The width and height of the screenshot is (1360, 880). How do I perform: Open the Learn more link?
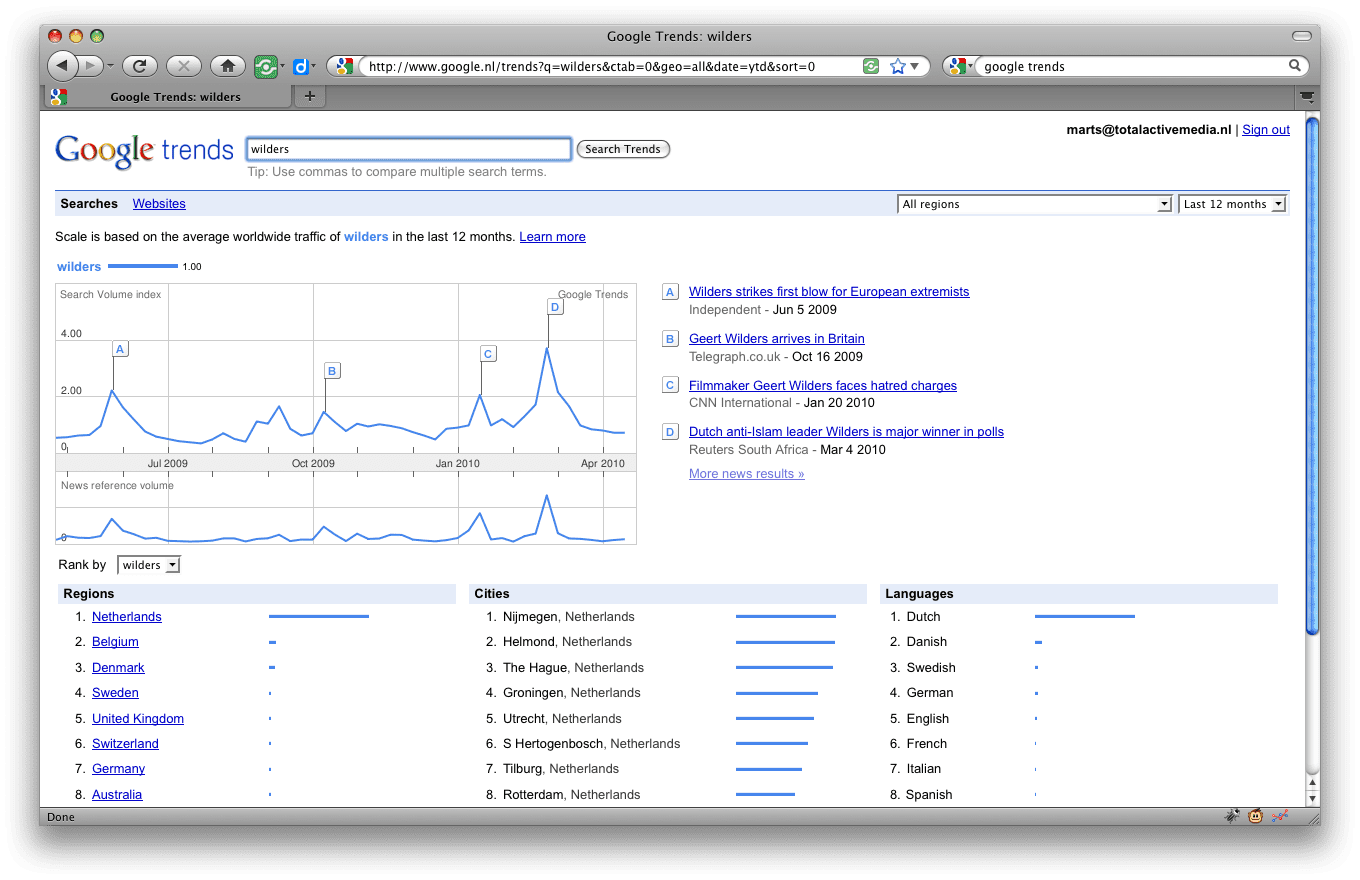552,237
